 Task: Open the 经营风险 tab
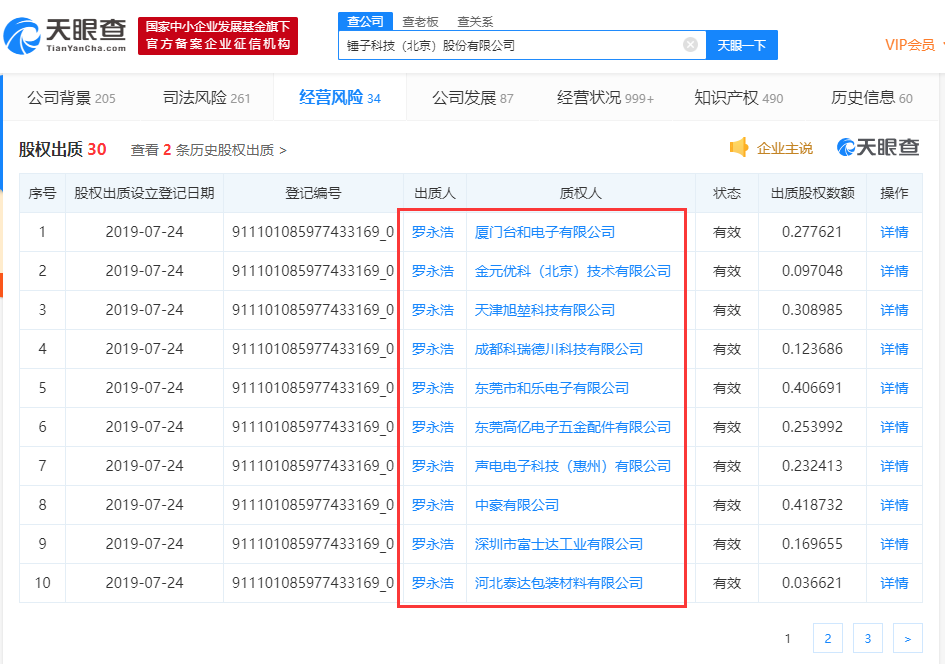[340, 98]
